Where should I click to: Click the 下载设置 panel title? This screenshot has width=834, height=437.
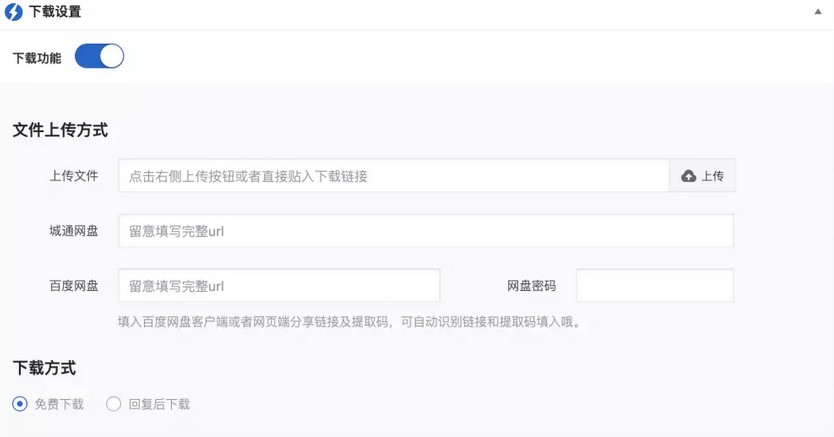point(55,12)
